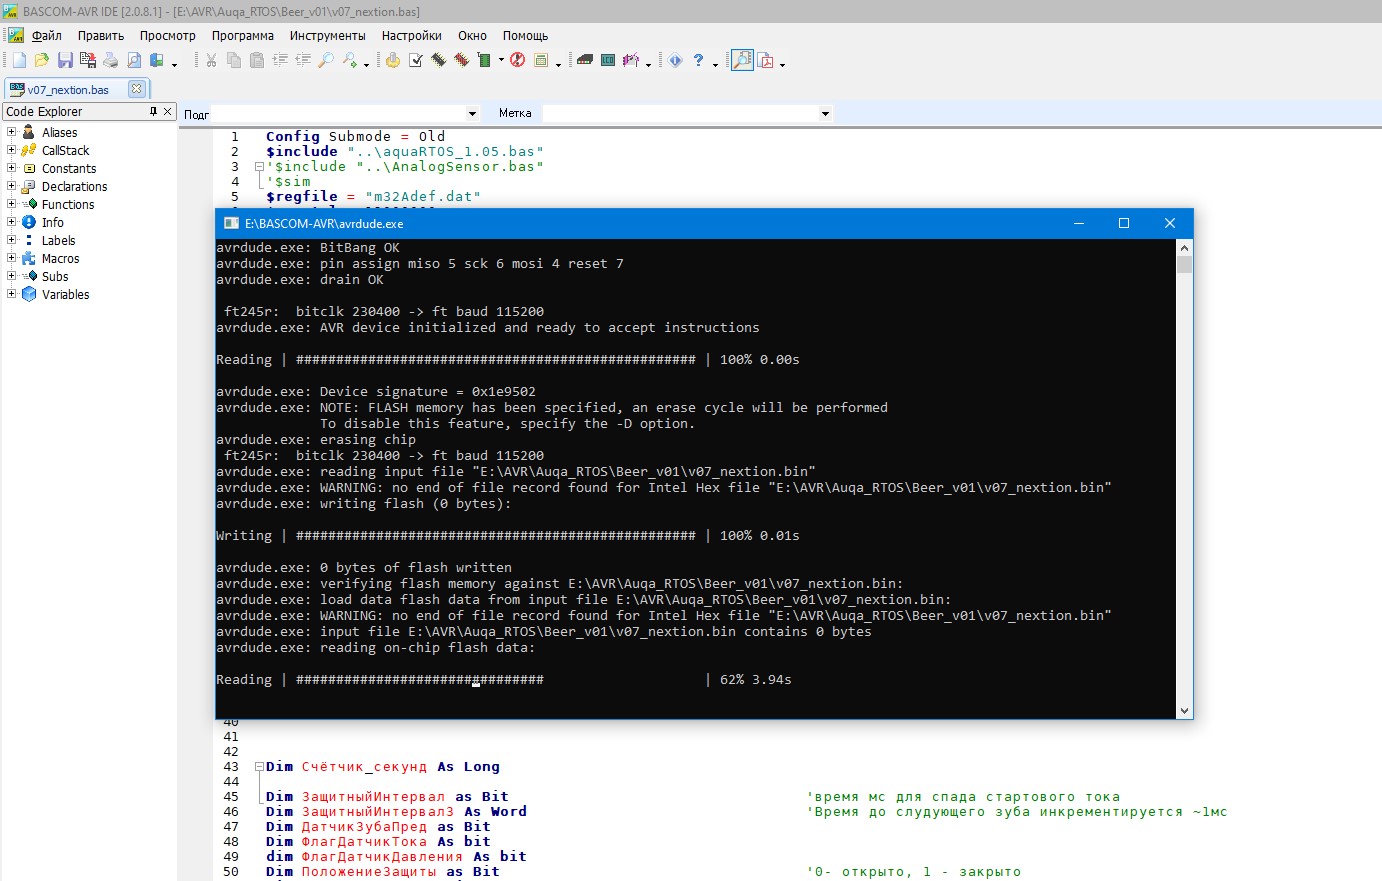Click the Save As toolbar icon
Screen dimensions: 1382x881
coord(88,60)
